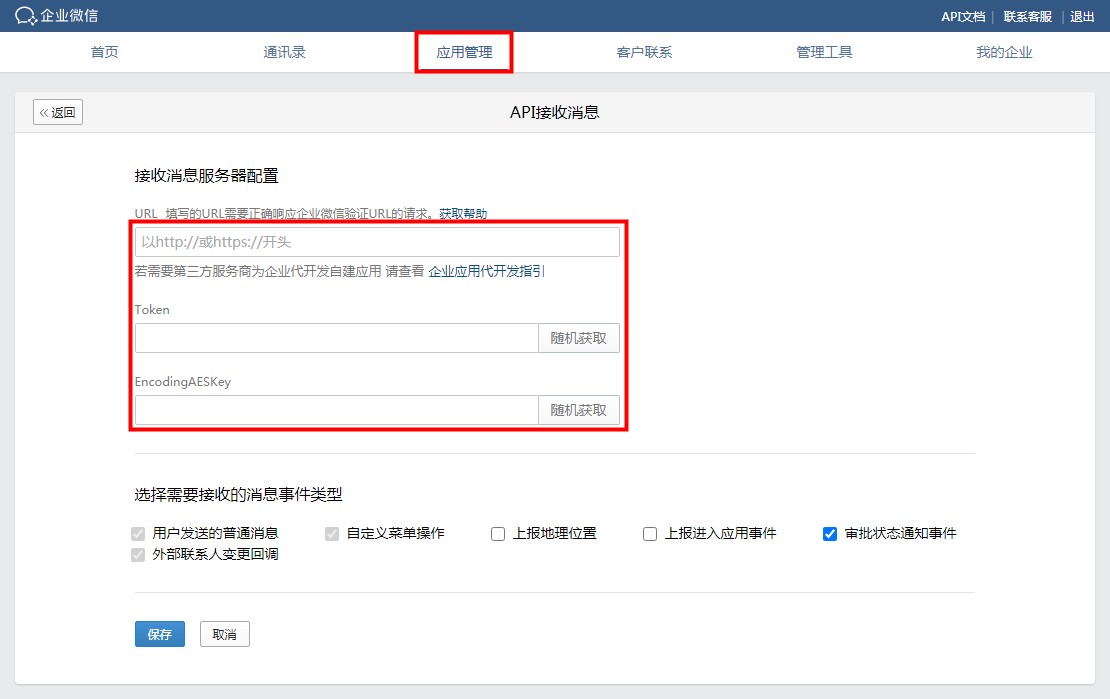Open the 获取帮助 help link
Viewport: 1110px width, 699px height.
[x=463, y=214]
